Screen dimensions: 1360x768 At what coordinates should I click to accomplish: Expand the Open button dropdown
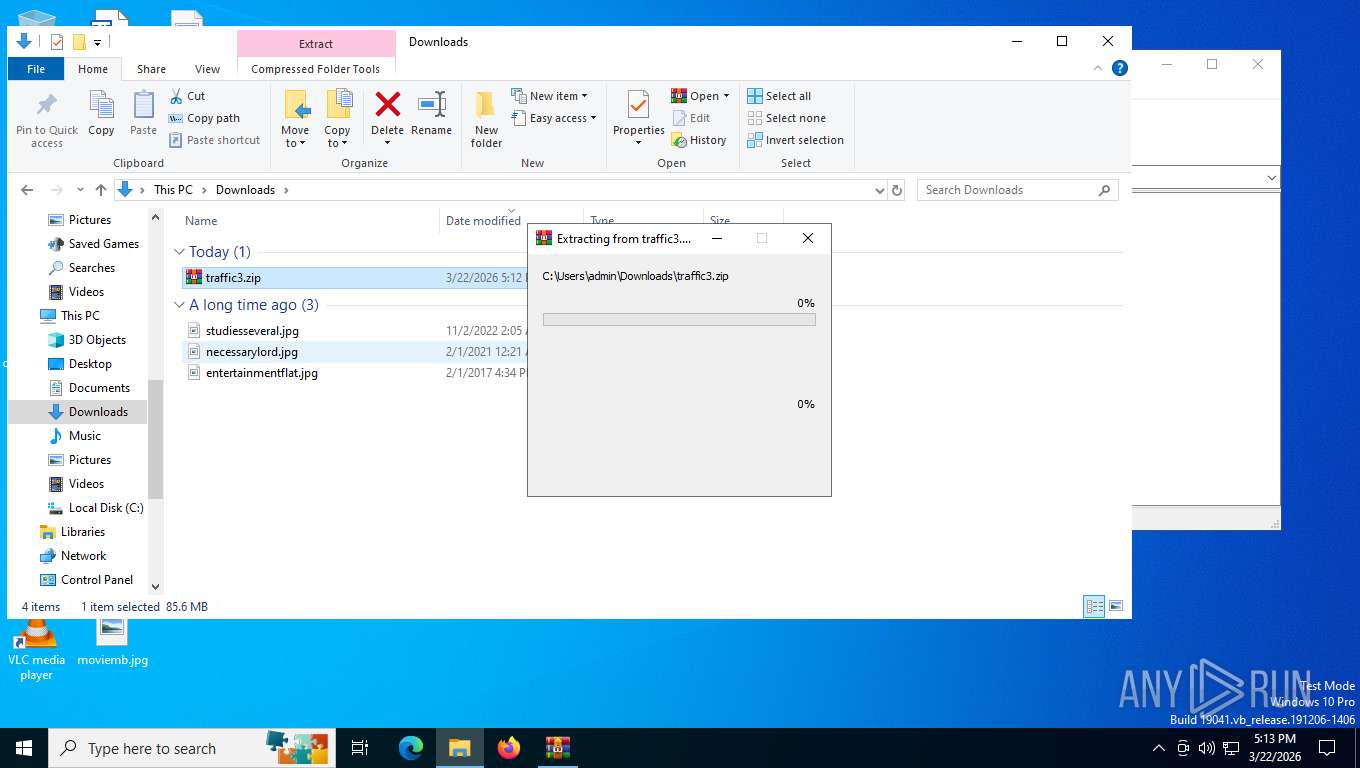[726, 96]
